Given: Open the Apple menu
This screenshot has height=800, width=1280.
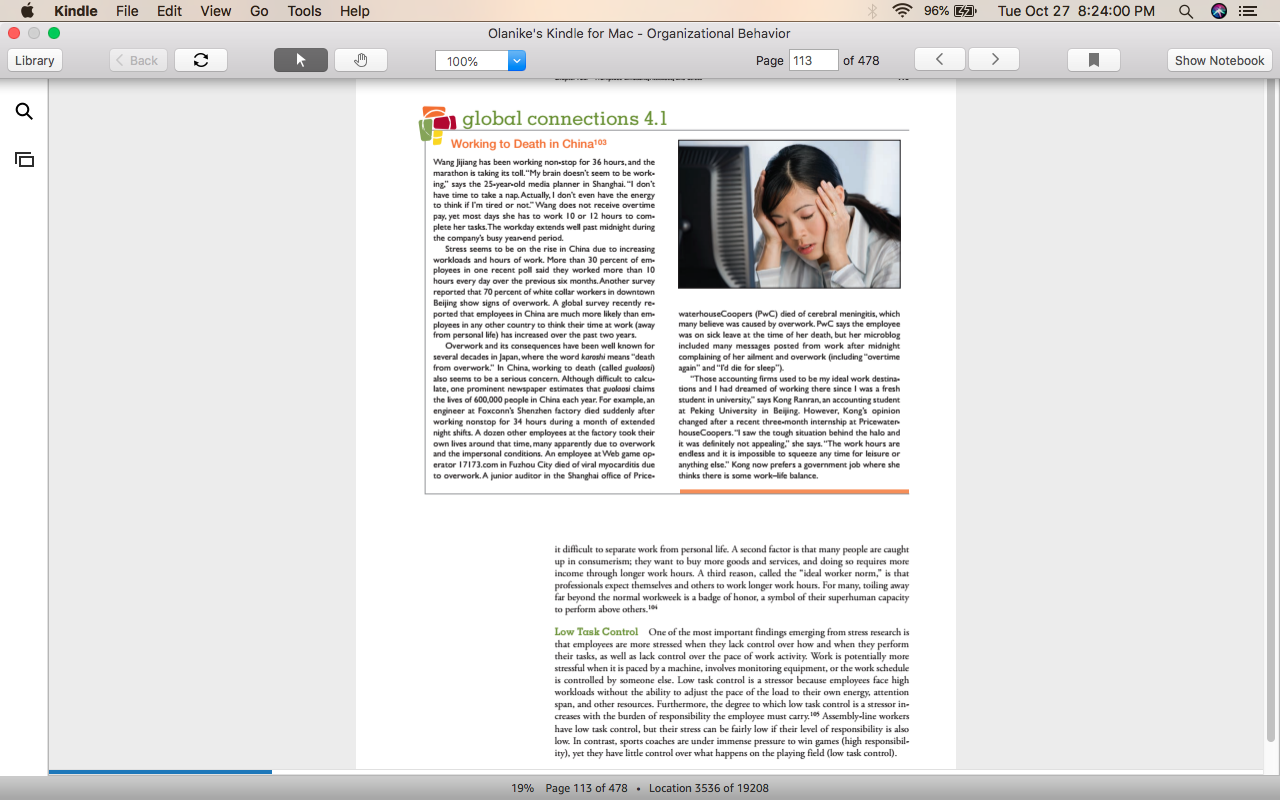Looking at the screenshot, I should pyautogui.click(x=27, y=11).
